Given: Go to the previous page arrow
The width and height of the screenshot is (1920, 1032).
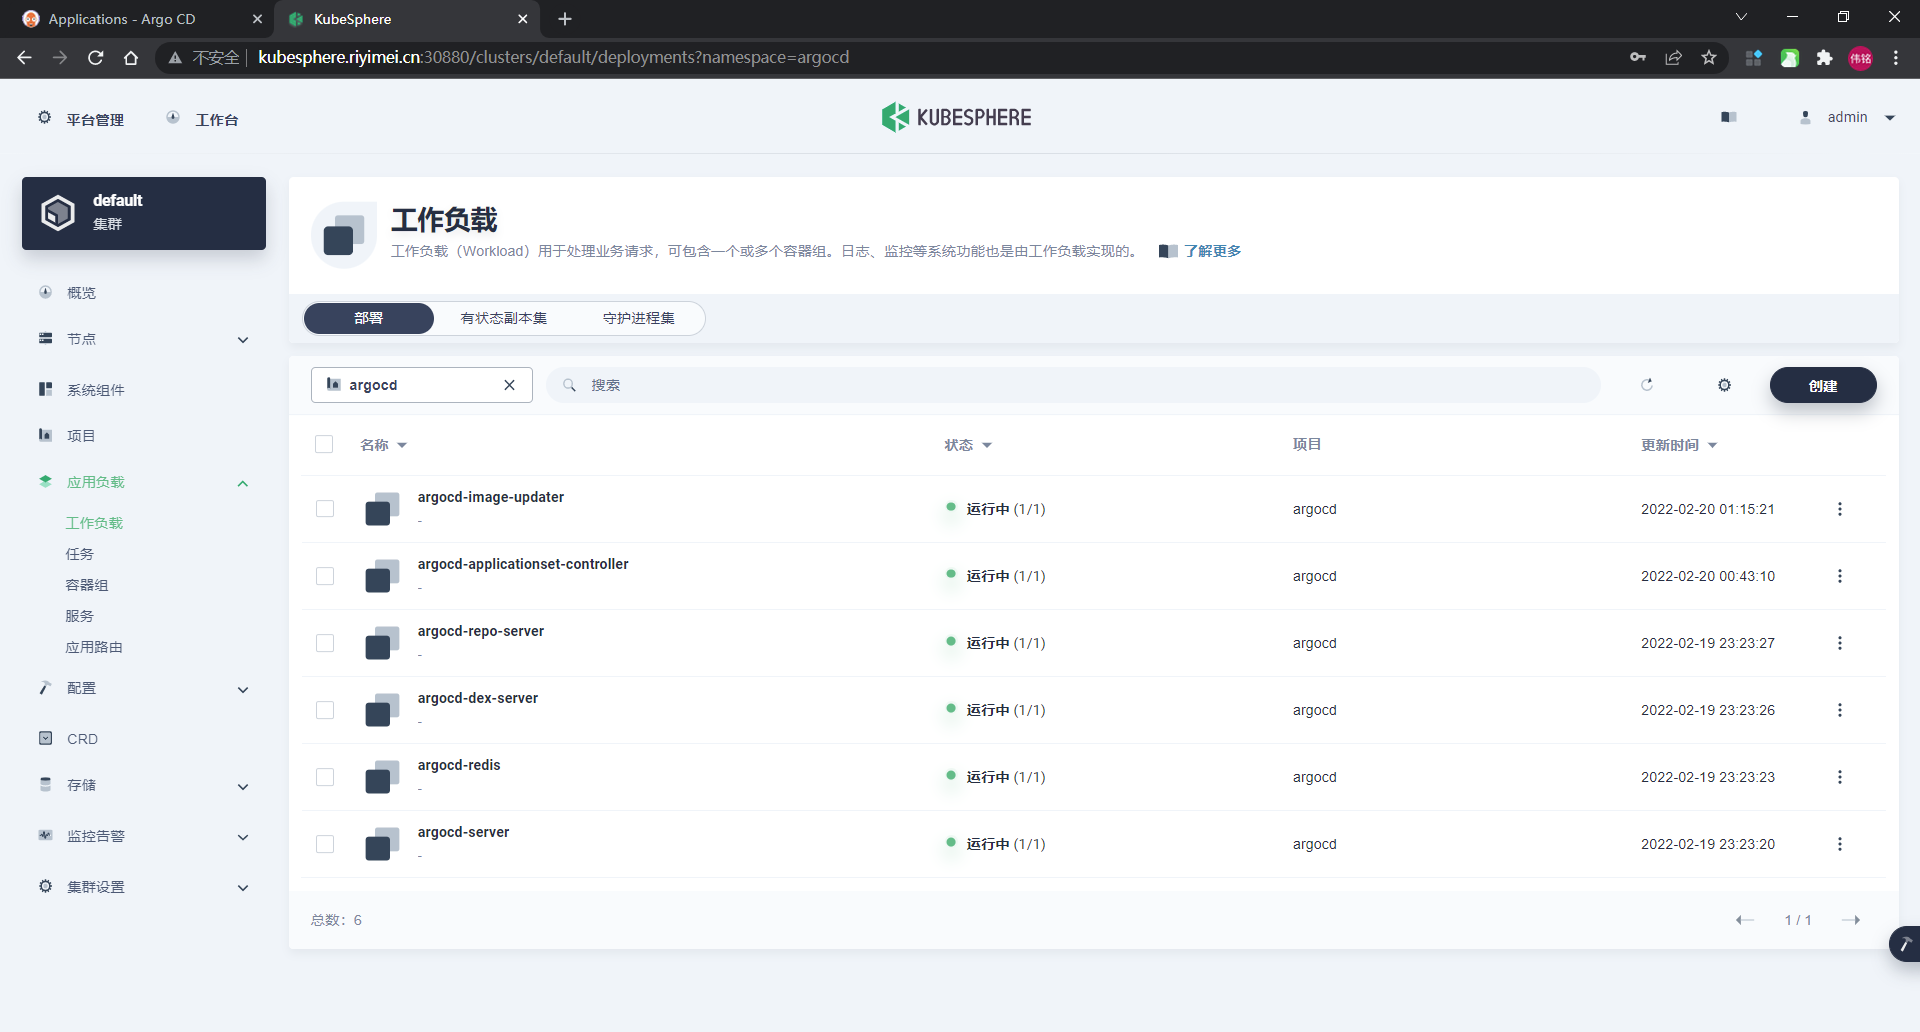Looking at the screenshot, I should 1745,920.
